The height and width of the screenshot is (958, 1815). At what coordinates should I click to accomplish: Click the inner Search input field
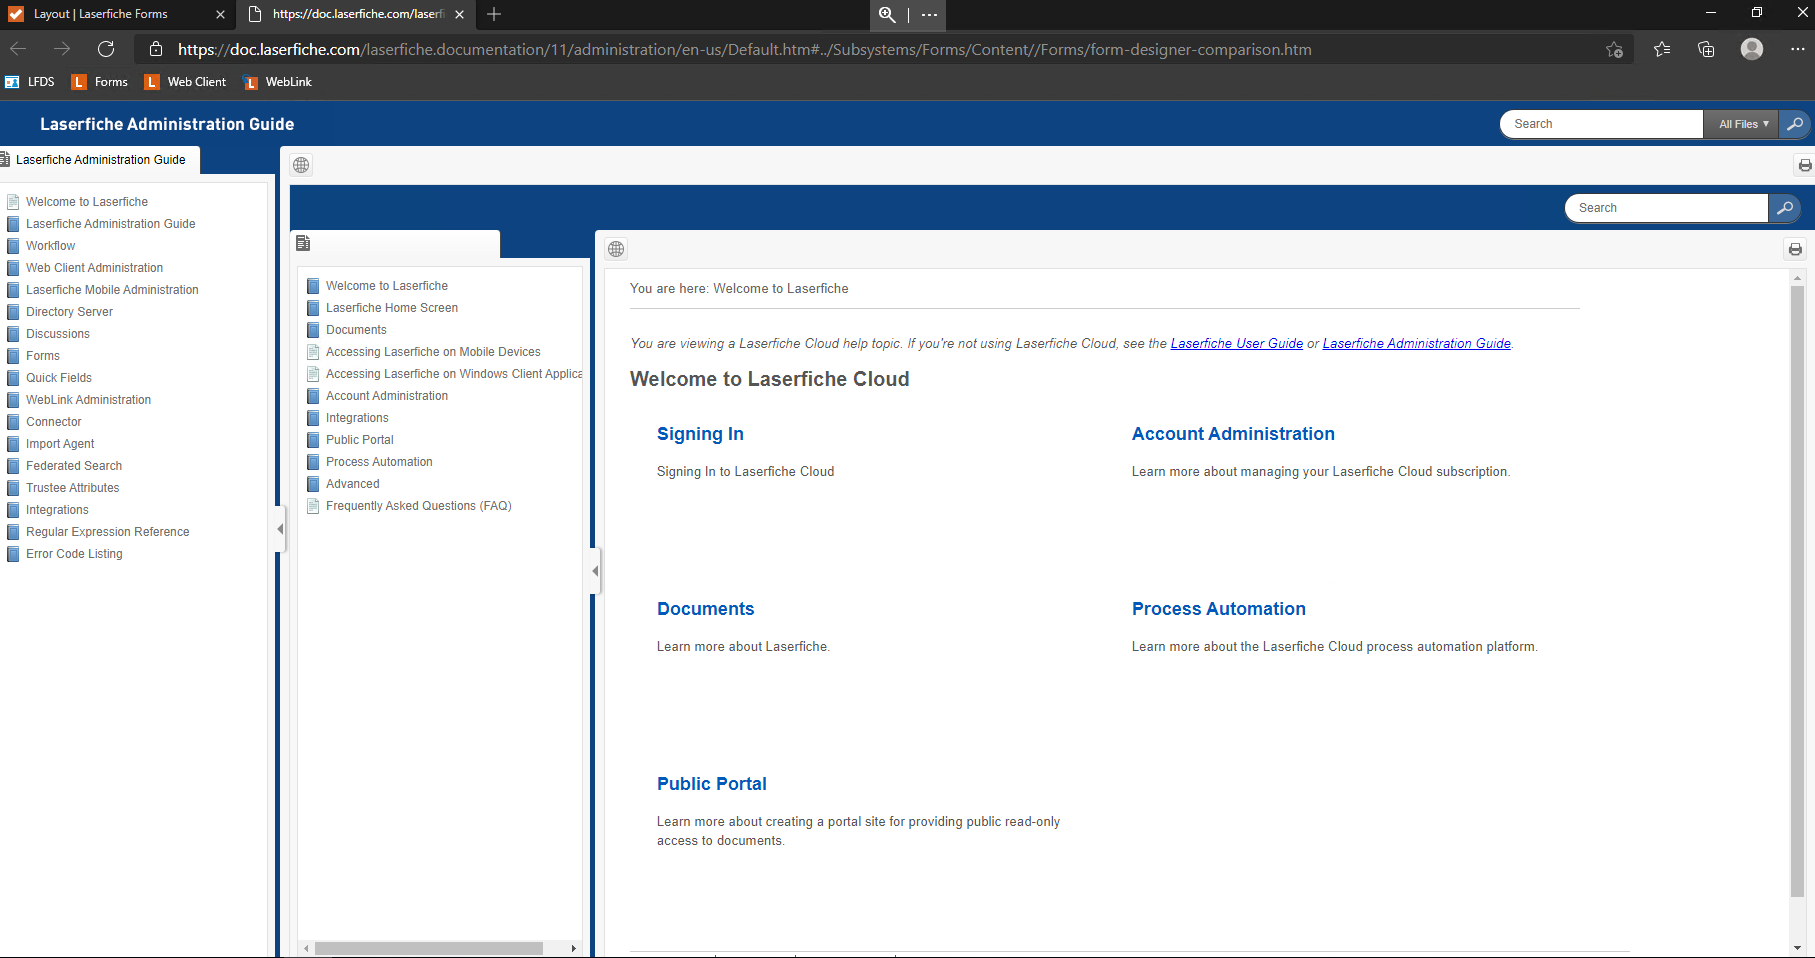click(x=1667, y=208)
